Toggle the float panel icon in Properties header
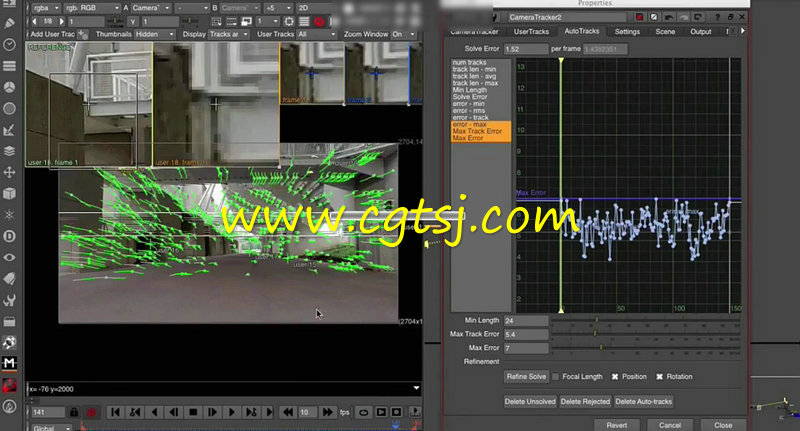The image size is (800, 431). coord(730,17)
